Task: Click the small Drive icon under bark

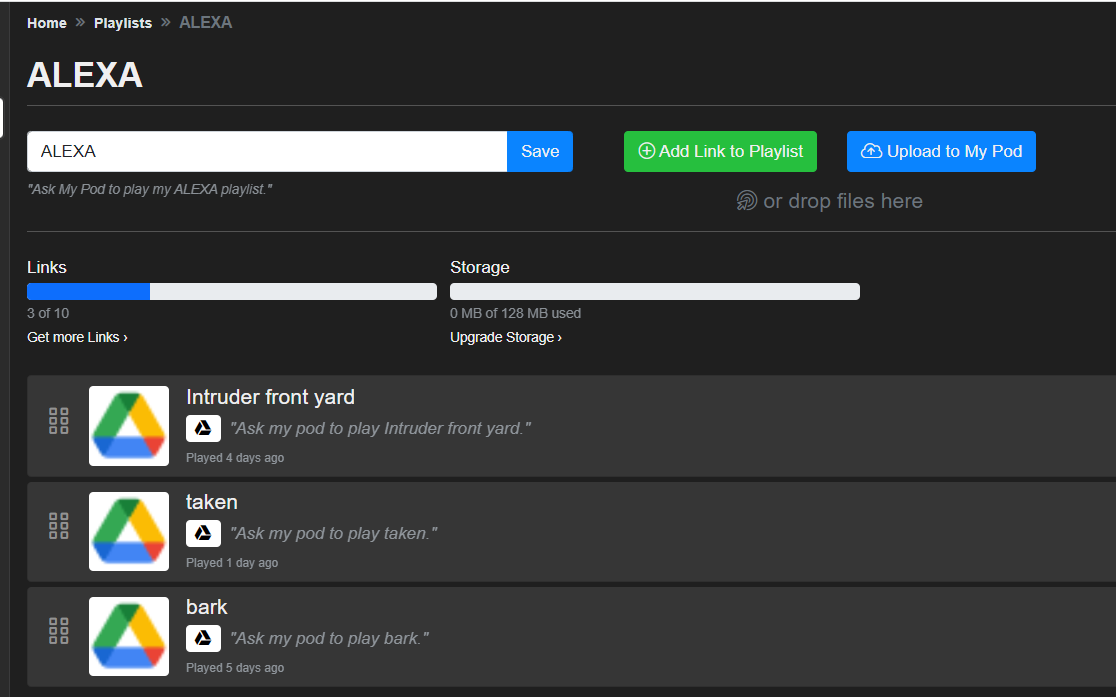Action: [203, 639]
